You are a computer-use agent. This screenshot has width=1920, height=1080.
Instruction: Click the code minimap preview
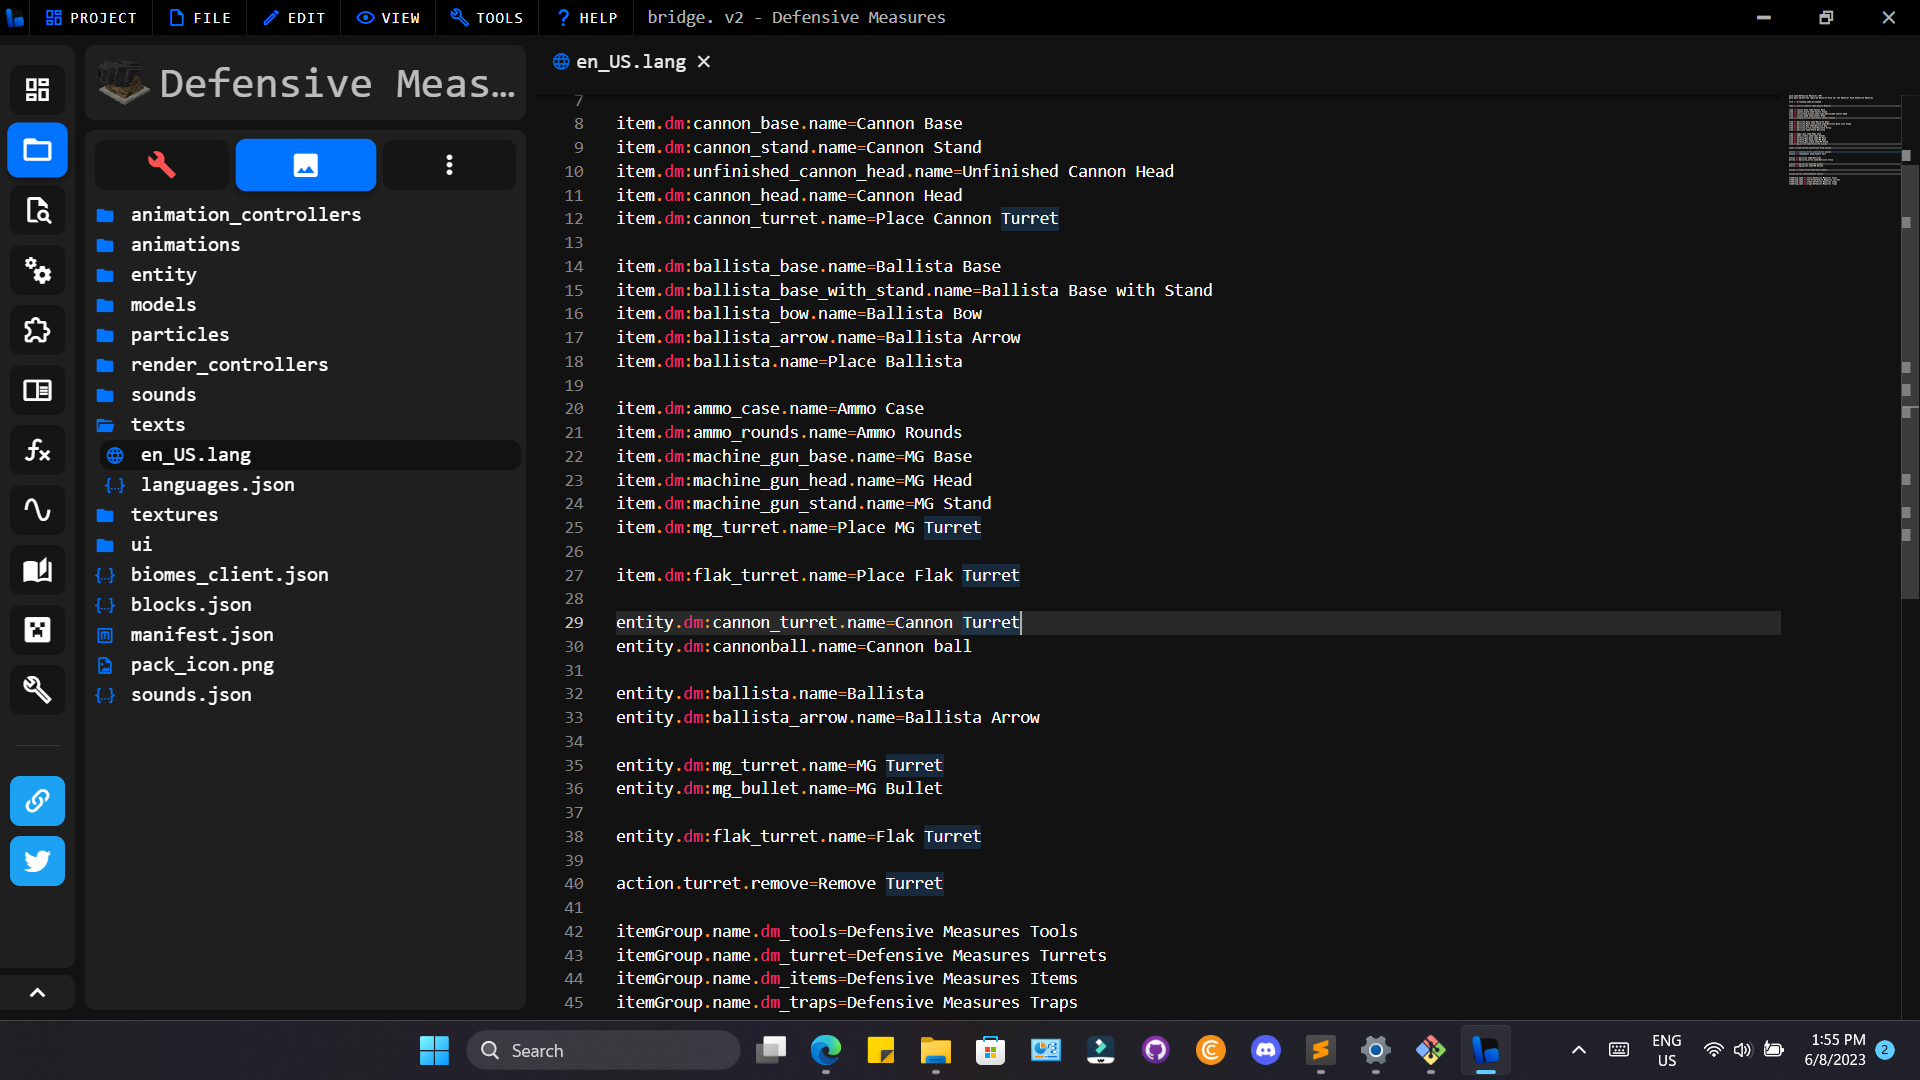tap(1842, 140)
